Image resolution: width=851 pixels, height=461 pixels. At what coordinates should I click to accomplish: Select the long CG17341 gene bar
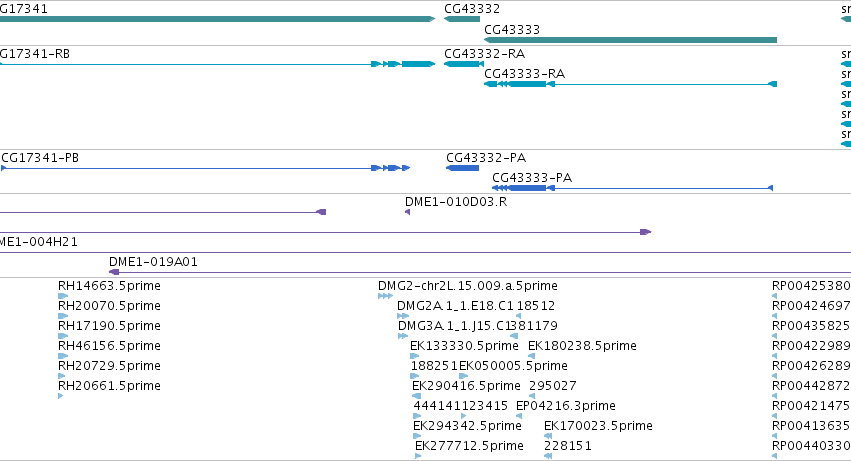pyautogui.click(x=217, y=19)
